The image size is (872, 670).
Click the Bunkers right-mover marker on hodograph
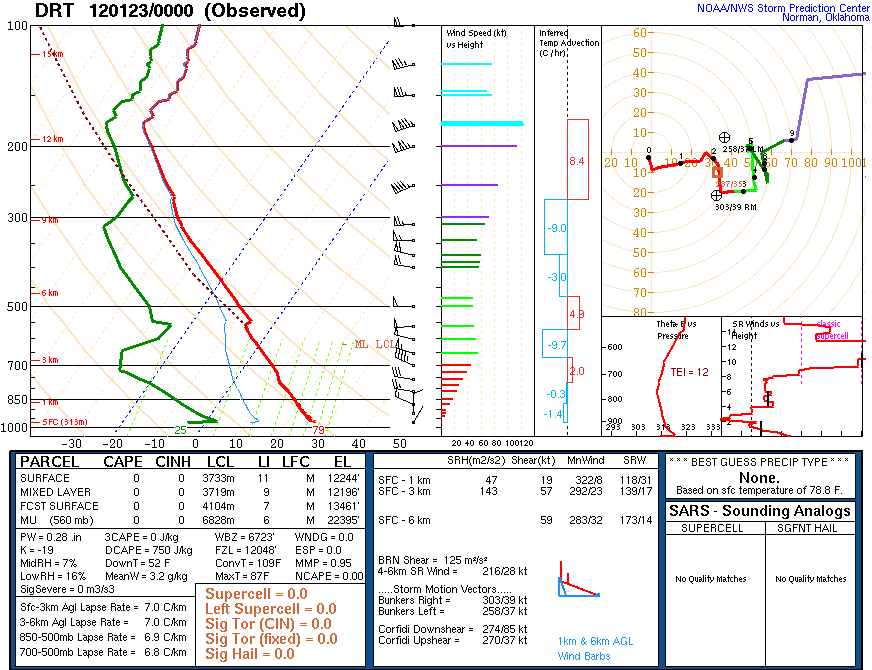716,195
